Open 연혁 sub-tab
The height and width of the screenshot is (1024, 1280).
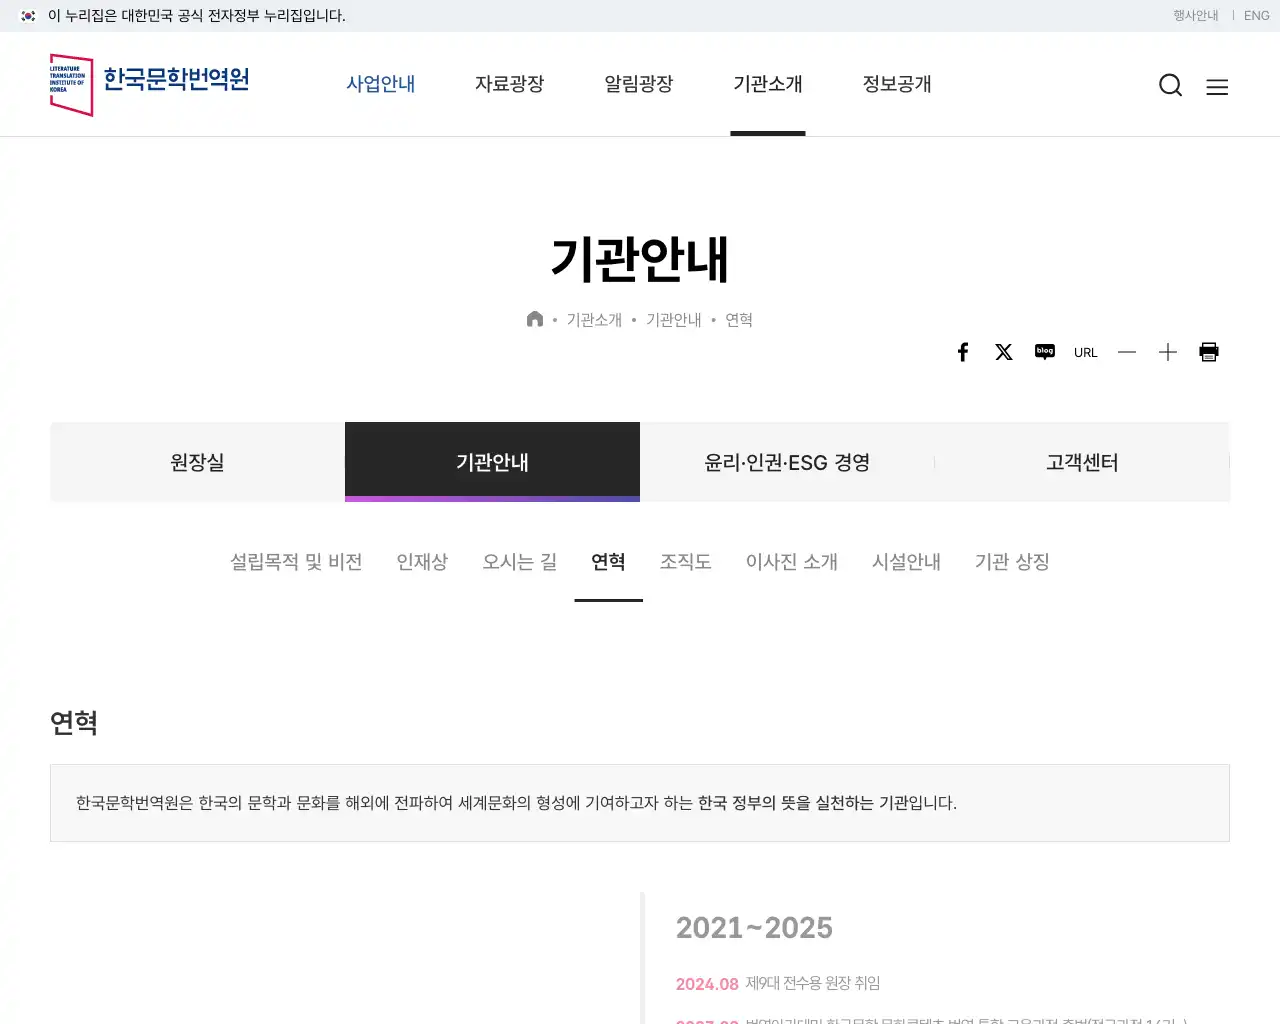pos(608,562)
